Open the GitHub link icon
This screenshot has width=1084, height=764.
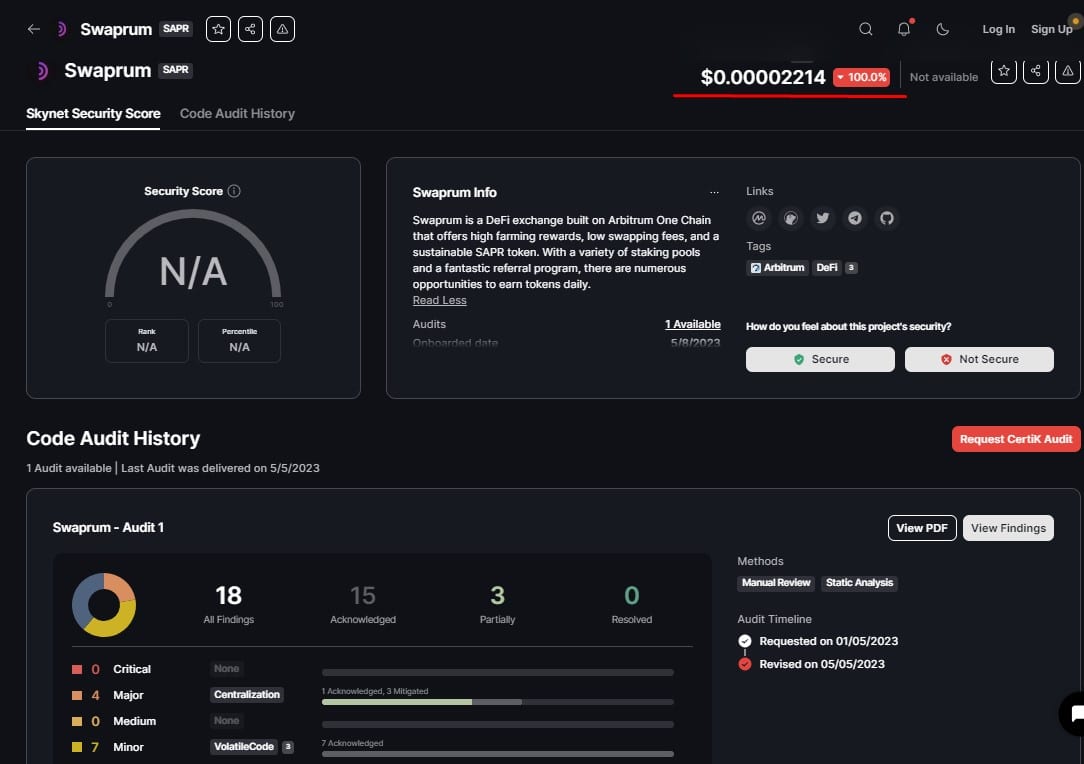[x=887, y=218]
